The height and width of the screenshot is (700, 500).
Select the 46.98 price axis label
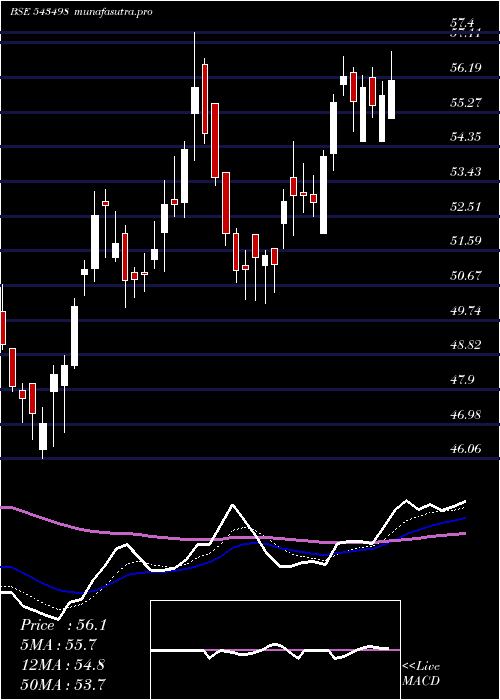click(466, 415)
